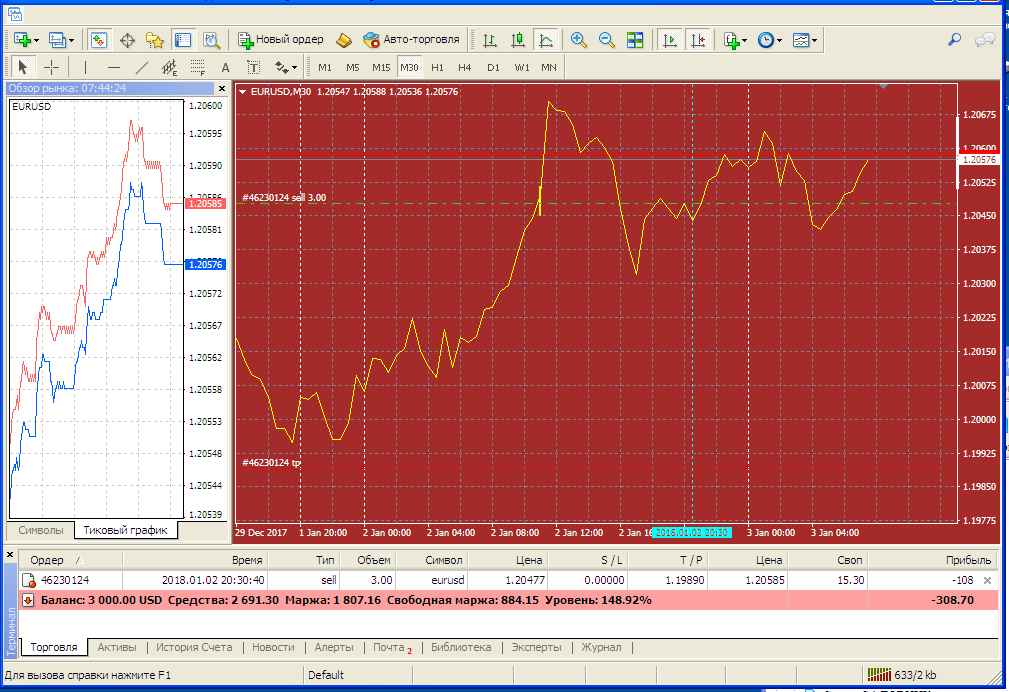The height and width of the screenshot is (692, 1009).
Task: Switch to W1 timeframe
Action: [522, 67]
